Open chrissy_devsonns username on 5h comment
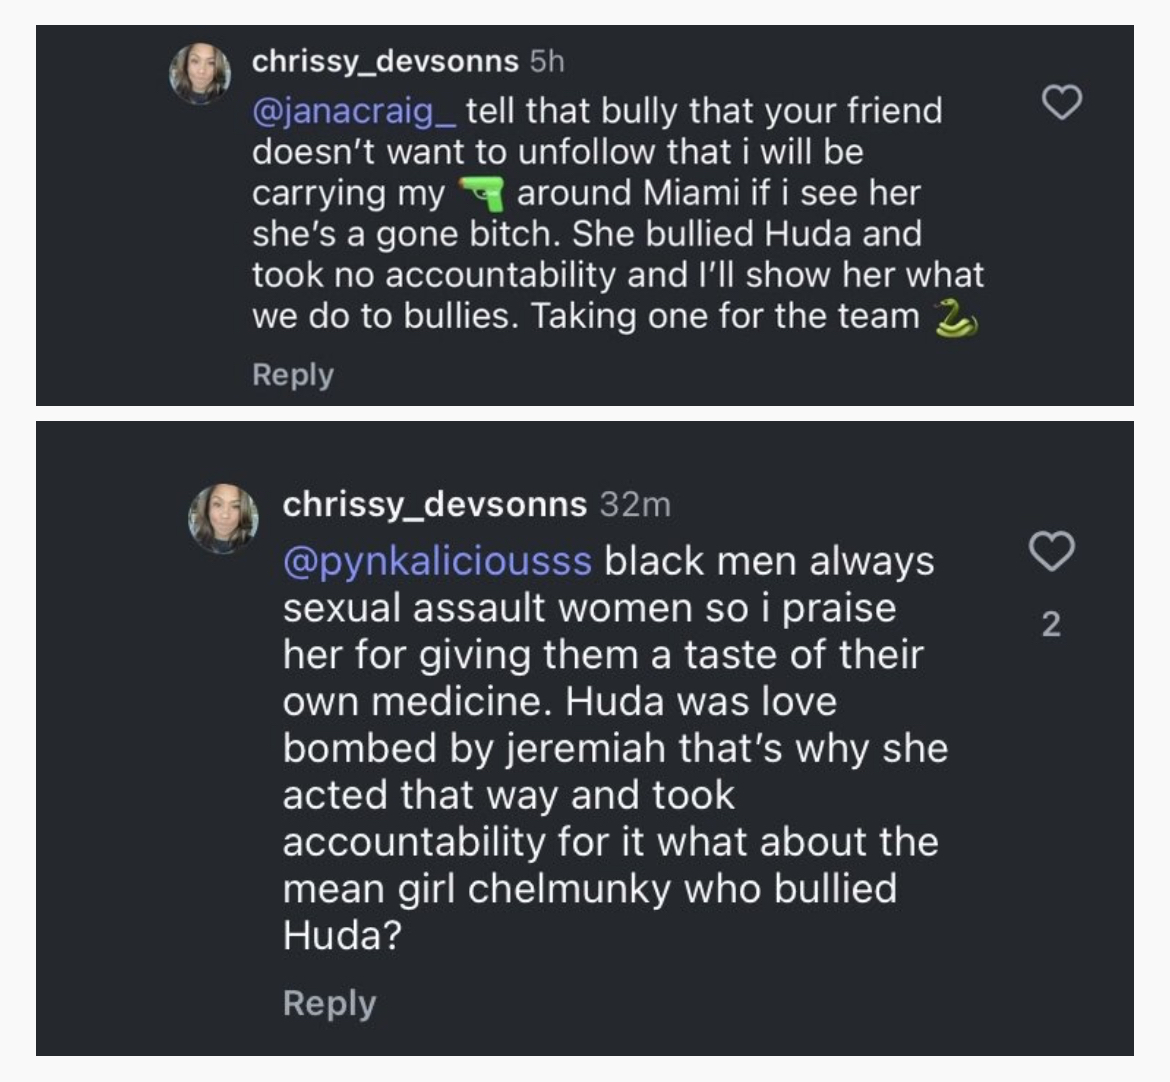Screen dimensions: 1170x1082 [x=385, y=62]
